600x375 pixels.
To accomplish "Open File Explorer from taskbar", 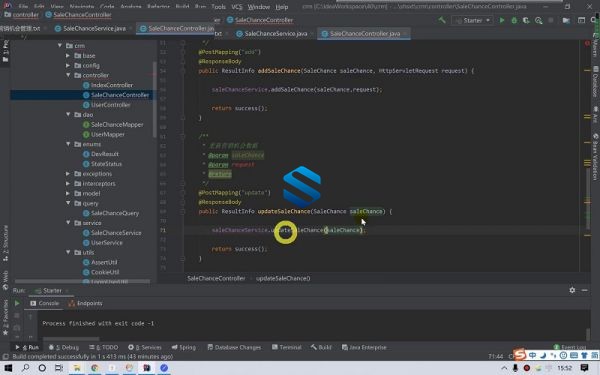I will pos(77,368).
